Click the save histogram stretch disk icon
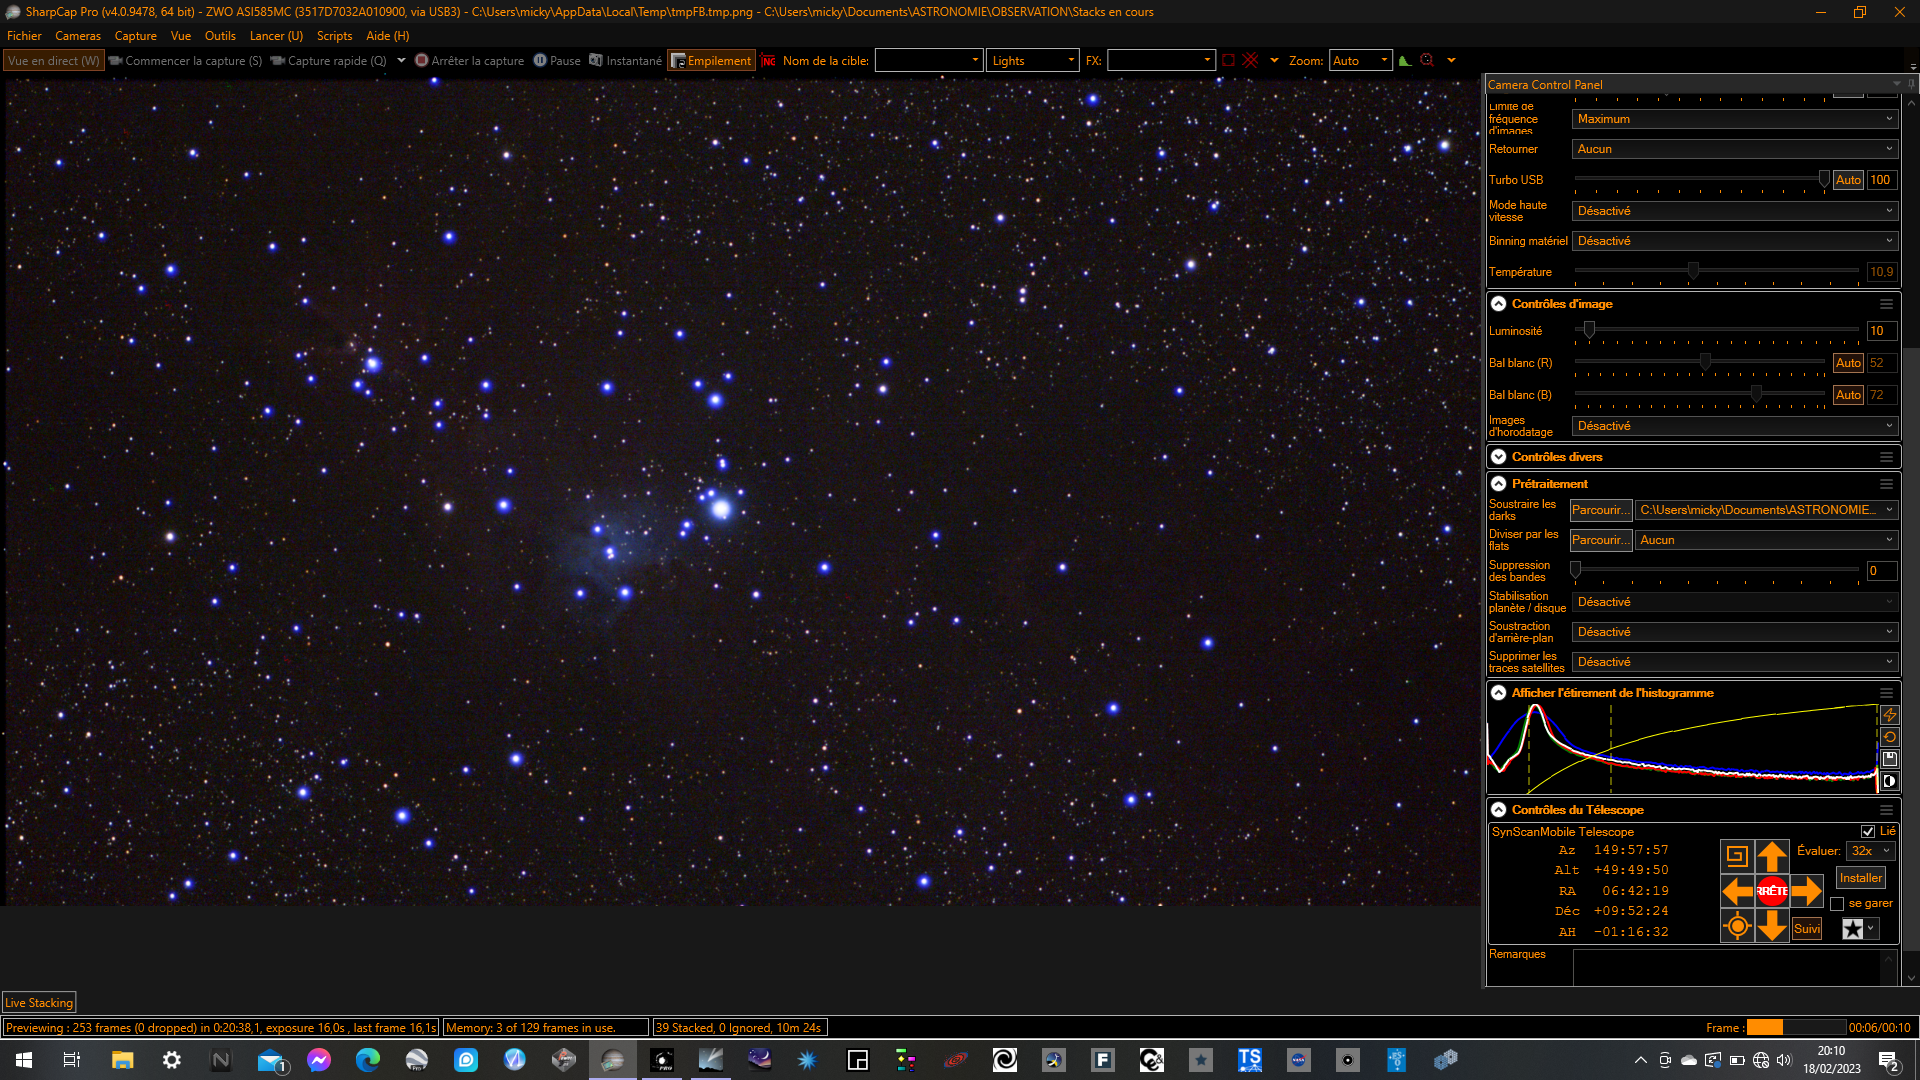 coord(1889,759)
